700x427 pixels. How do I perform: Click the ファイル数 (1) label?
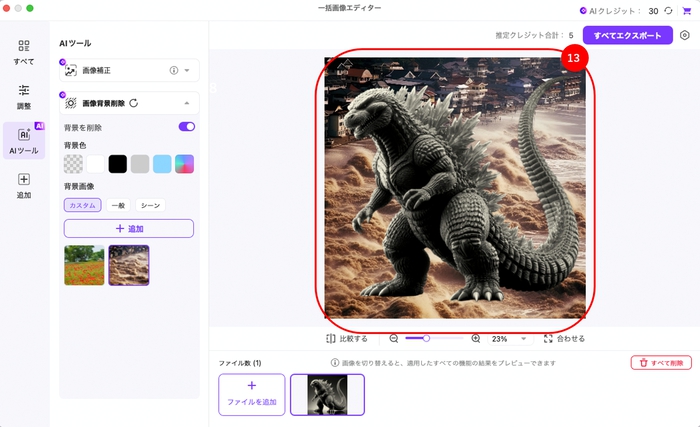[x=240, y=363]
